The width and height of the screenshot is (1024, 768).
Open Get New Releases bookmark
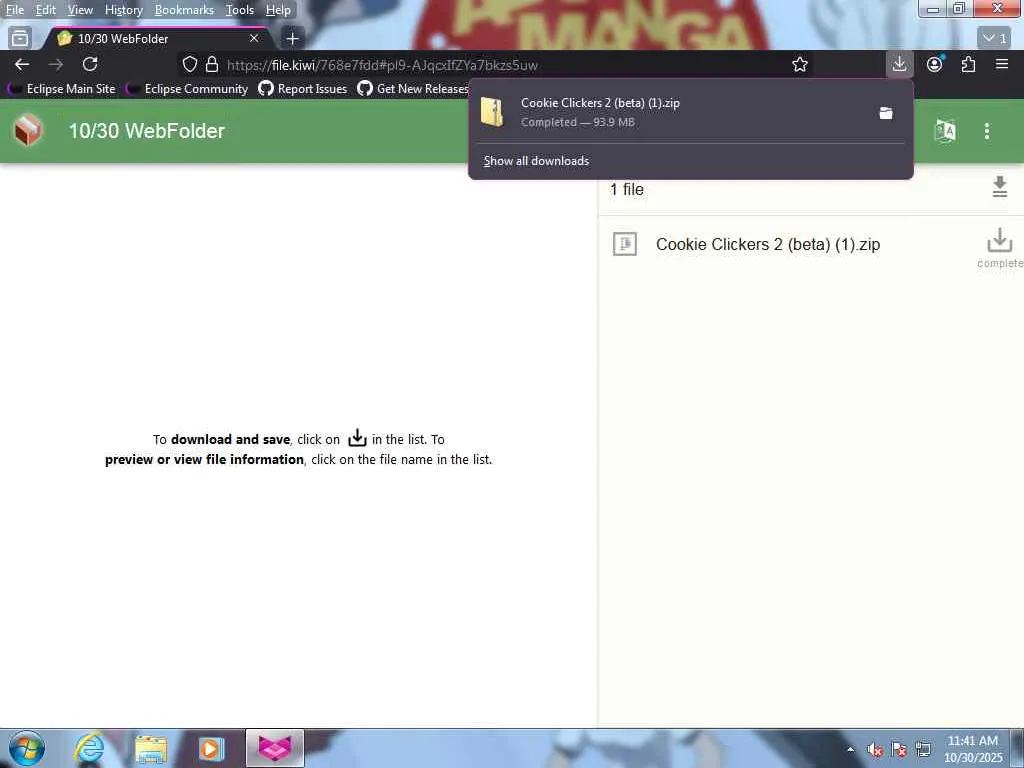[x=413, y=89]
